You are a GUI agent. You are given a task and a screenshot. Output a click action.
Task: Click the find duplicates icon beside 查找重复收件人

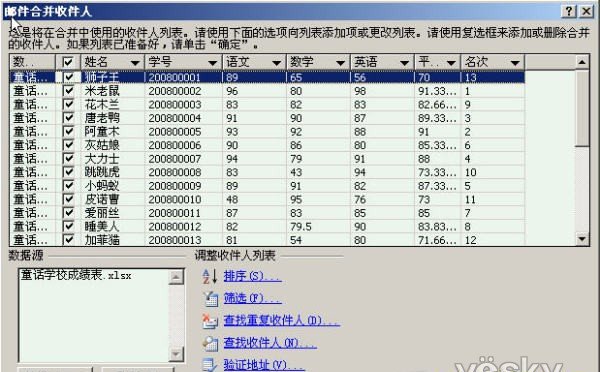point(210,321)
